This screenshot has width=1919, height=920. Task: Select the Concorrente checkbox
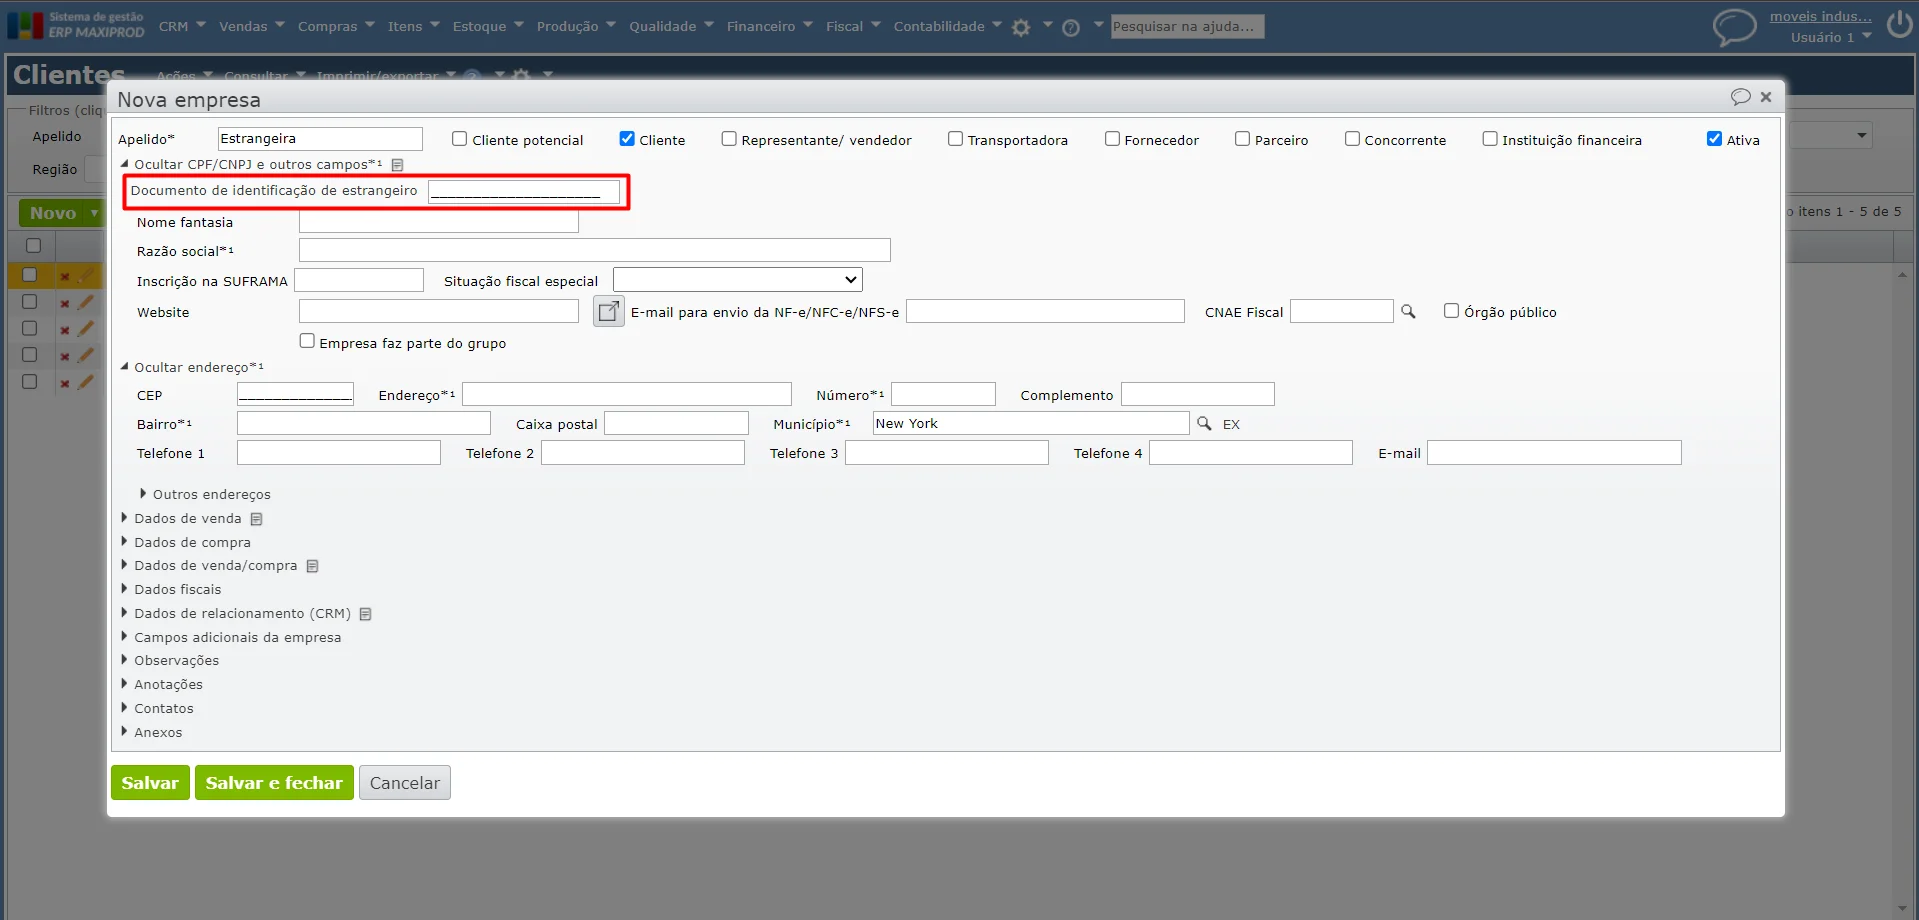pos(1352,139)
